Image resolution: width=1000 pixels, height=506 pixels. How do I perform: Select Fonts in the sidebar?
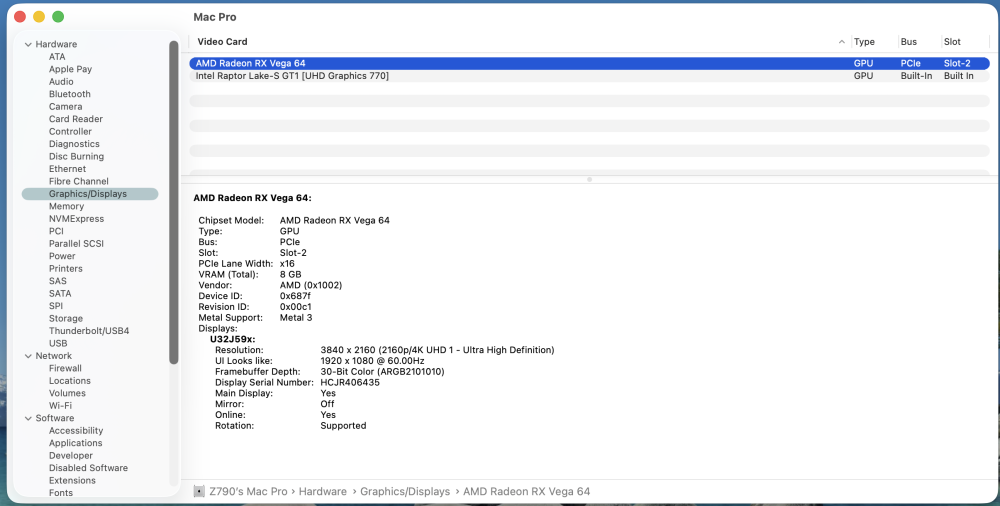tap(61, 493)
